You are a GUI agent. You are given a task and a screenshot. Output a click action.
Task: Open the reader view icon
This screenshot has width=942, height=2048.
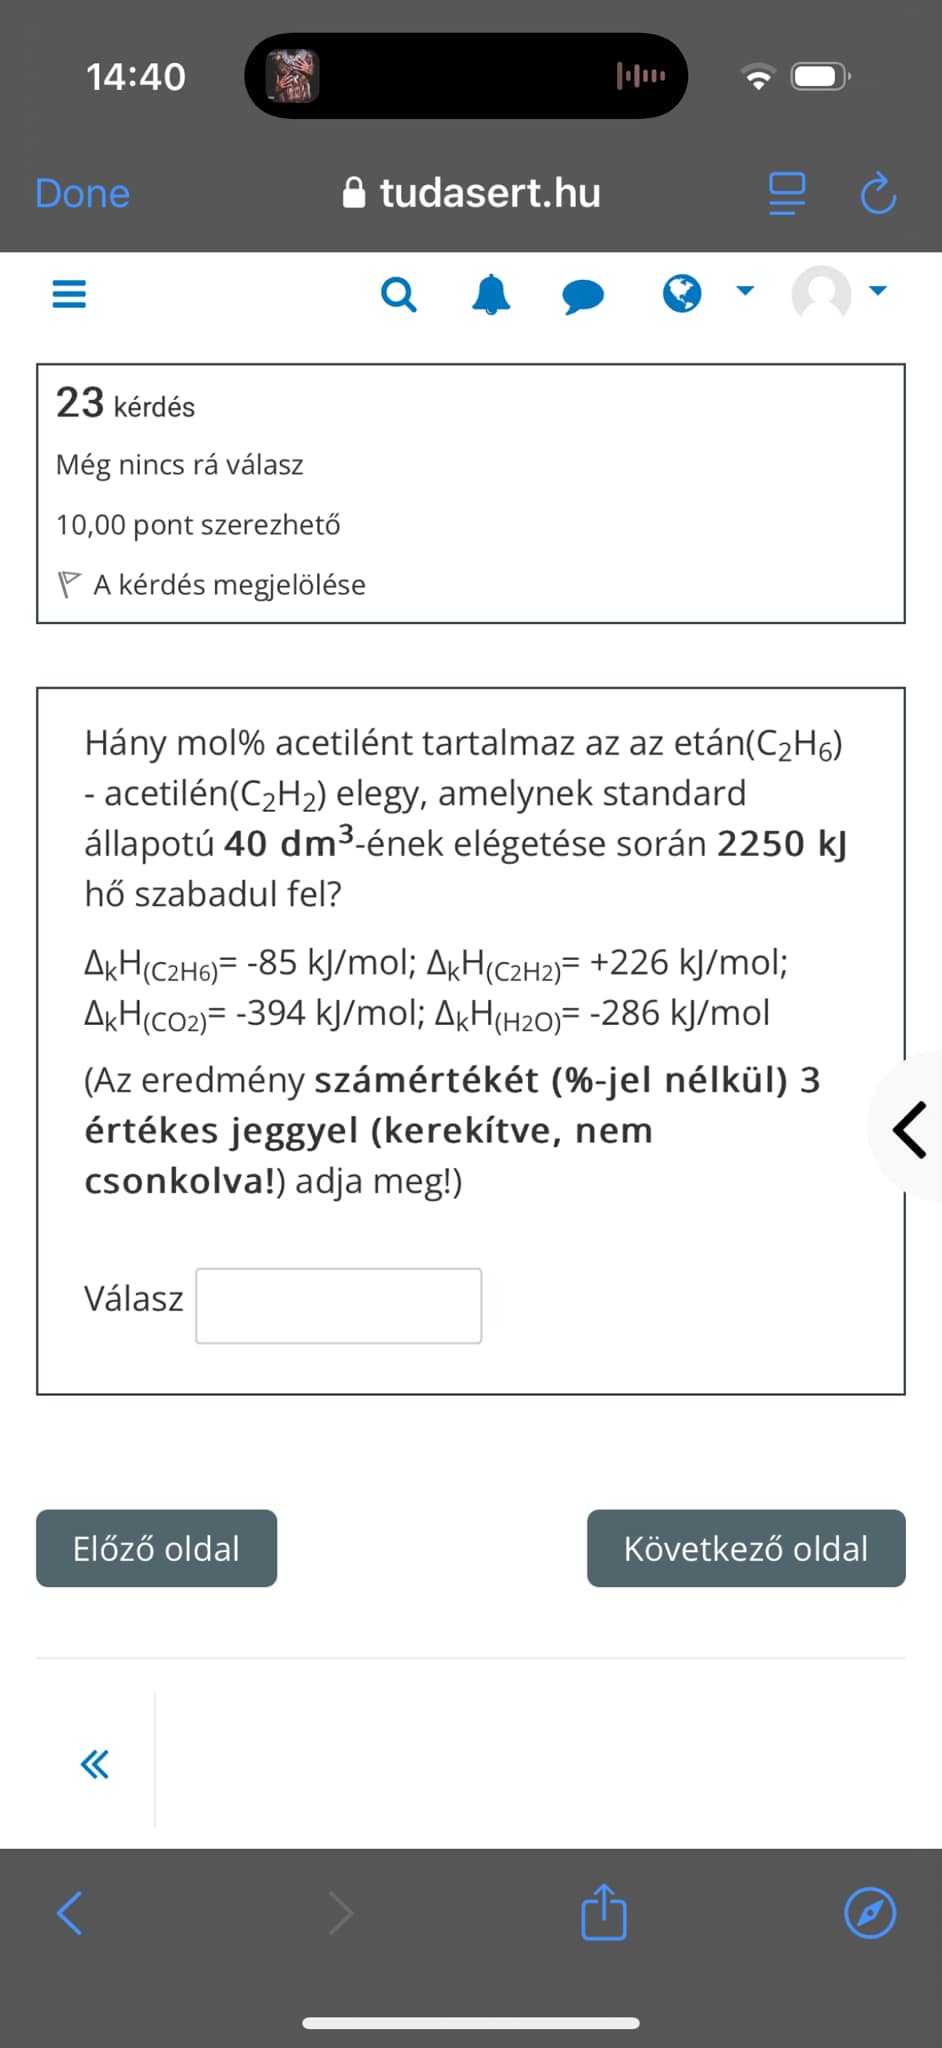coord(787,193)
